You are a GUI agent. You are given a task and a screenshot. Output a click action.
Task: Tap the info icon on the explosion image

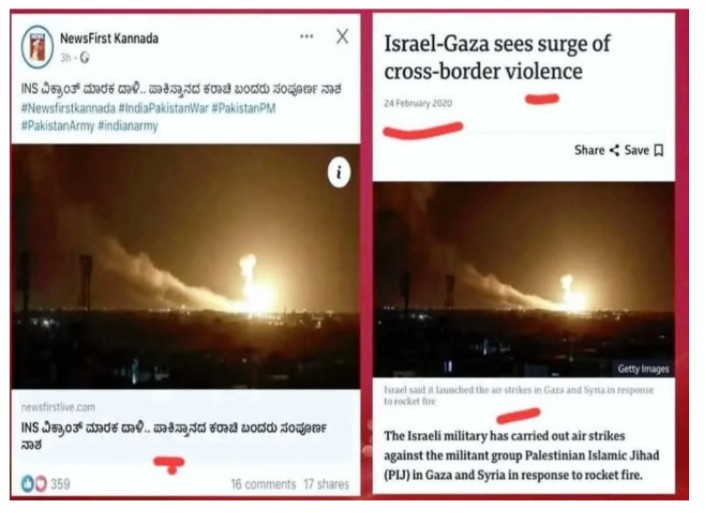(x=339, y=173)
